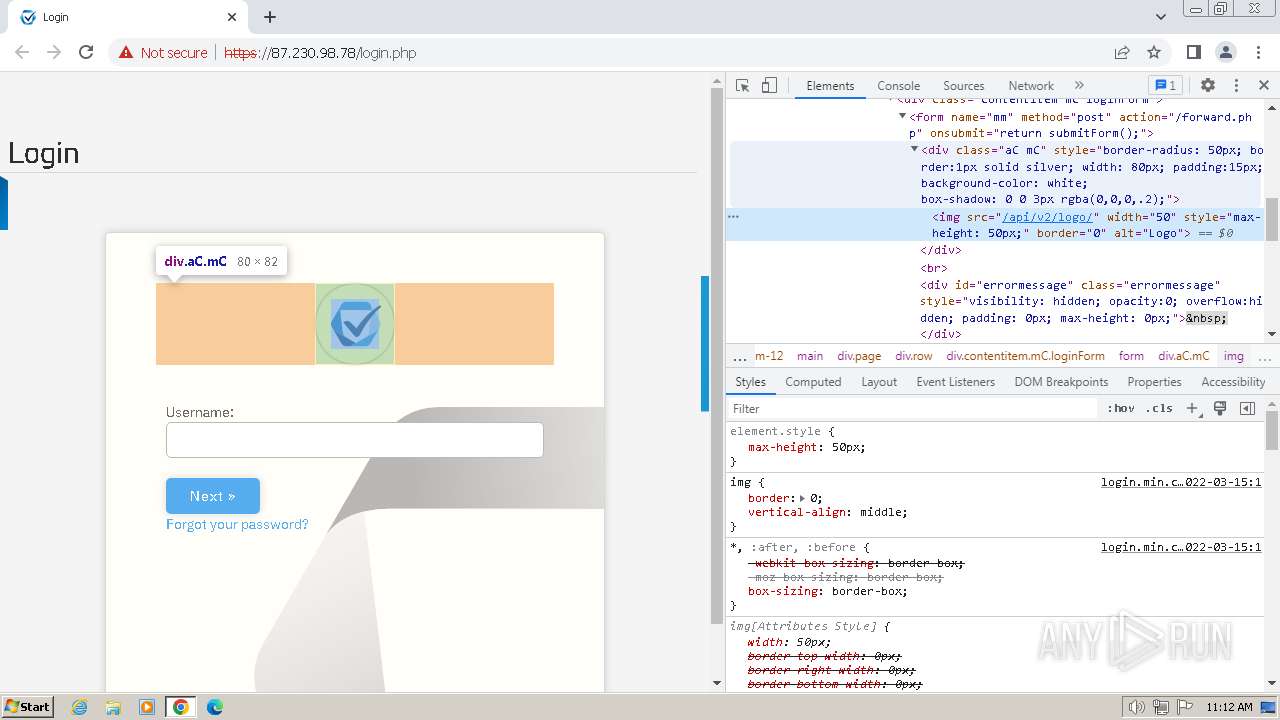The width and height of the screenshot is (1280, 720).
Task: Select the form breadcrumb
Action: (1131, 356)
